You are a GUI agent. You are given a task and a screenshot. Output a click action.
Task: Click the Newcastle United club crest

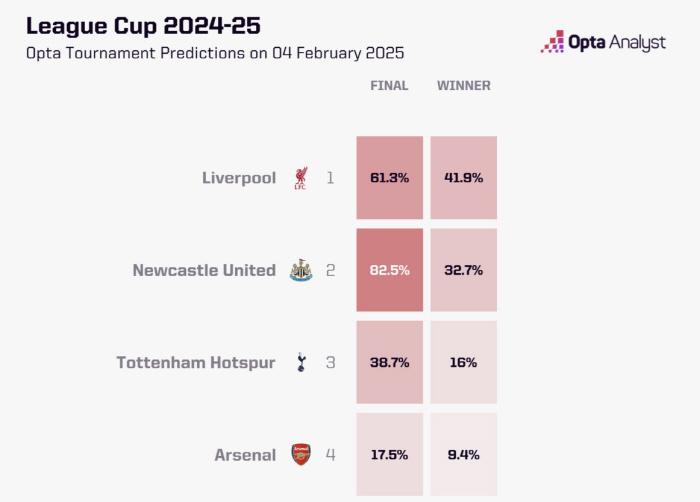click(300, 270)
